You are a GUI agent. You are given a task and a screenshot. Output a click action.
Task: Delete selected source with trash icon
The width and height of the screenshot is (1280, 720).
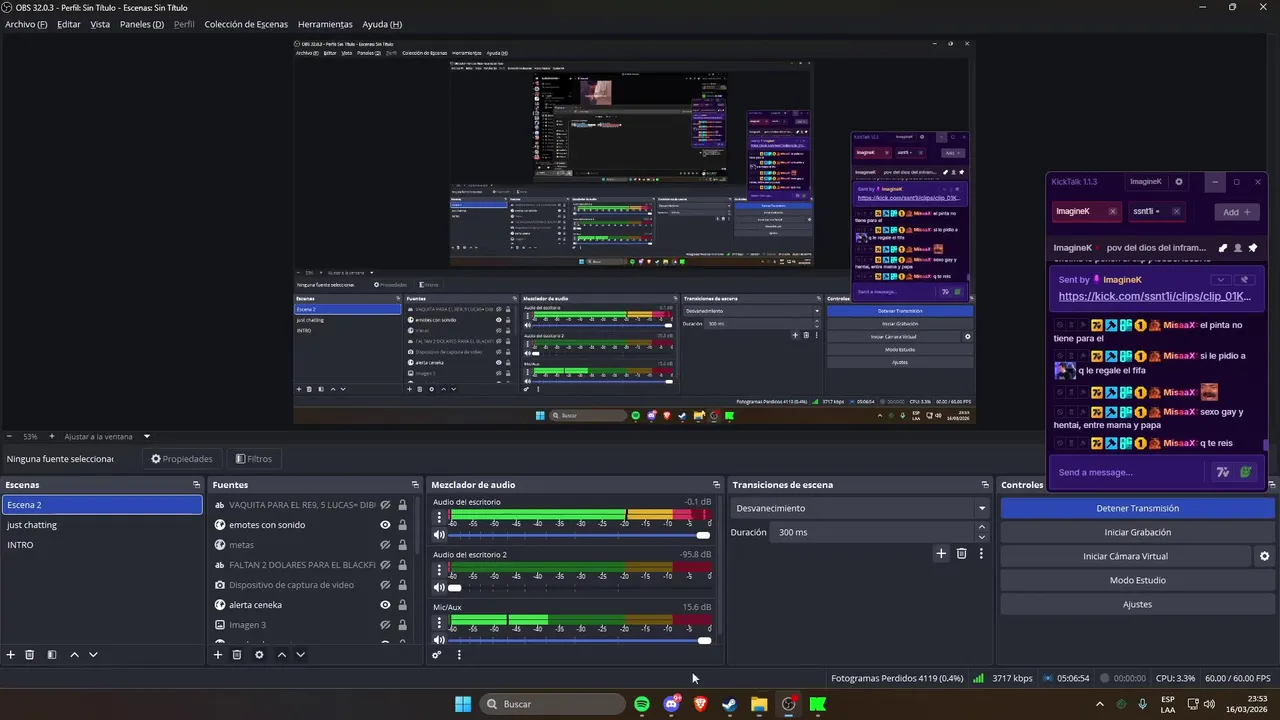pos(237,655)
